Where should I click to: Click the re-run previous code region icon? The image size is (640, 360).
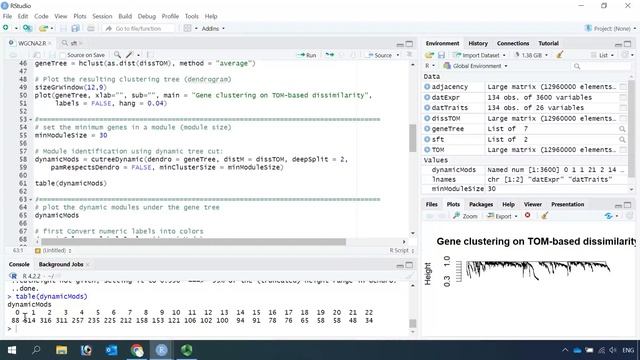(329, 55)
